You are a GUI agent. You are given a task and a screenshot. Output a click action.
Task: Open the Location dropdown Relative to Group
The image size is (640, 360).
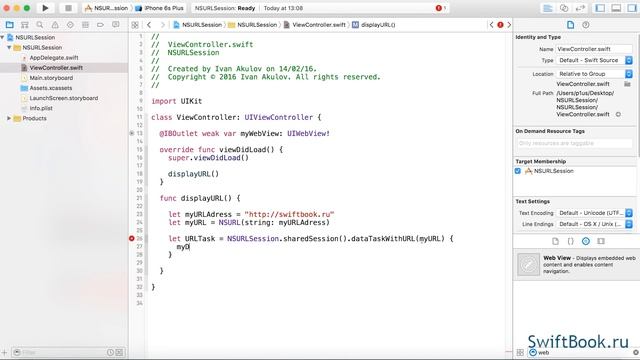click(594, 74)
